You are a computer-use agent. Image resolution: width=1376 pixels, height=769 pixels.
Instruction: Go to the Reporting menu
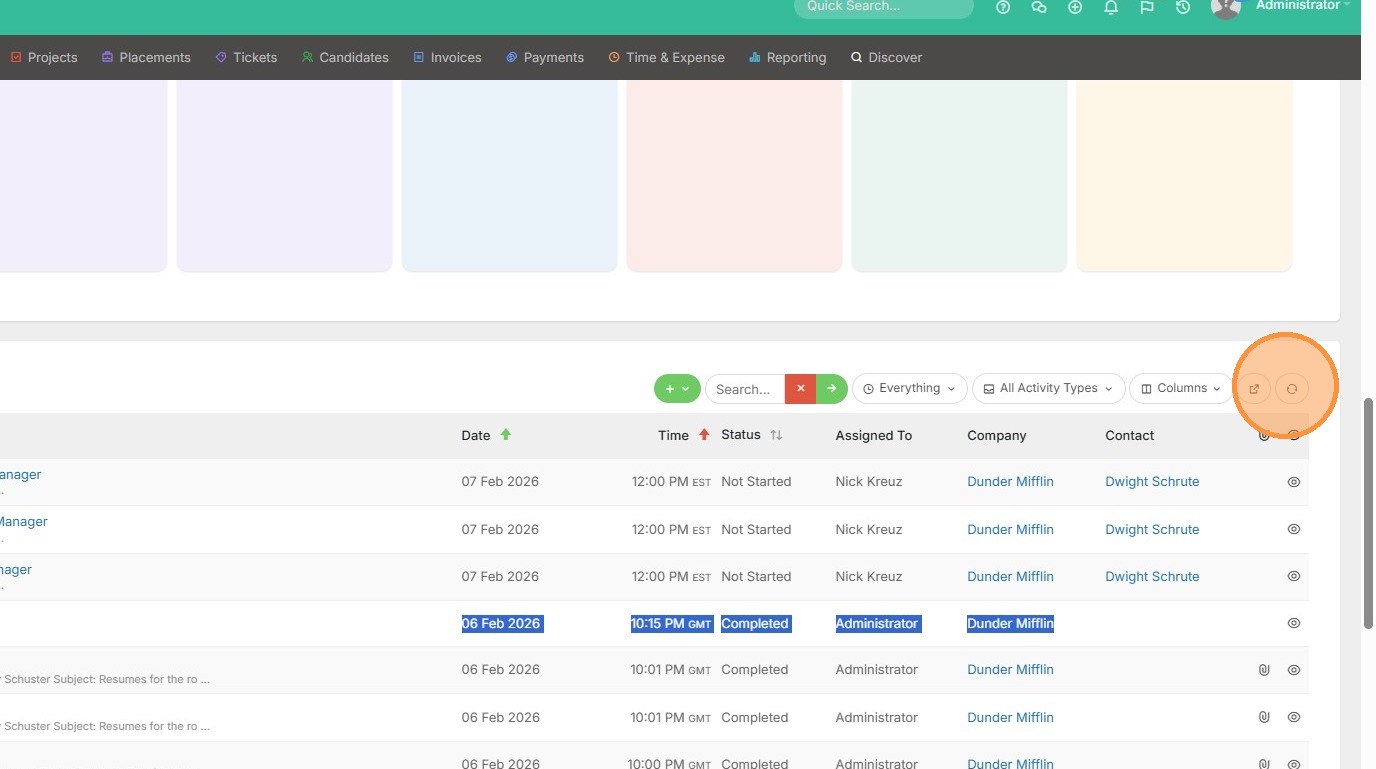click(788, 58)
